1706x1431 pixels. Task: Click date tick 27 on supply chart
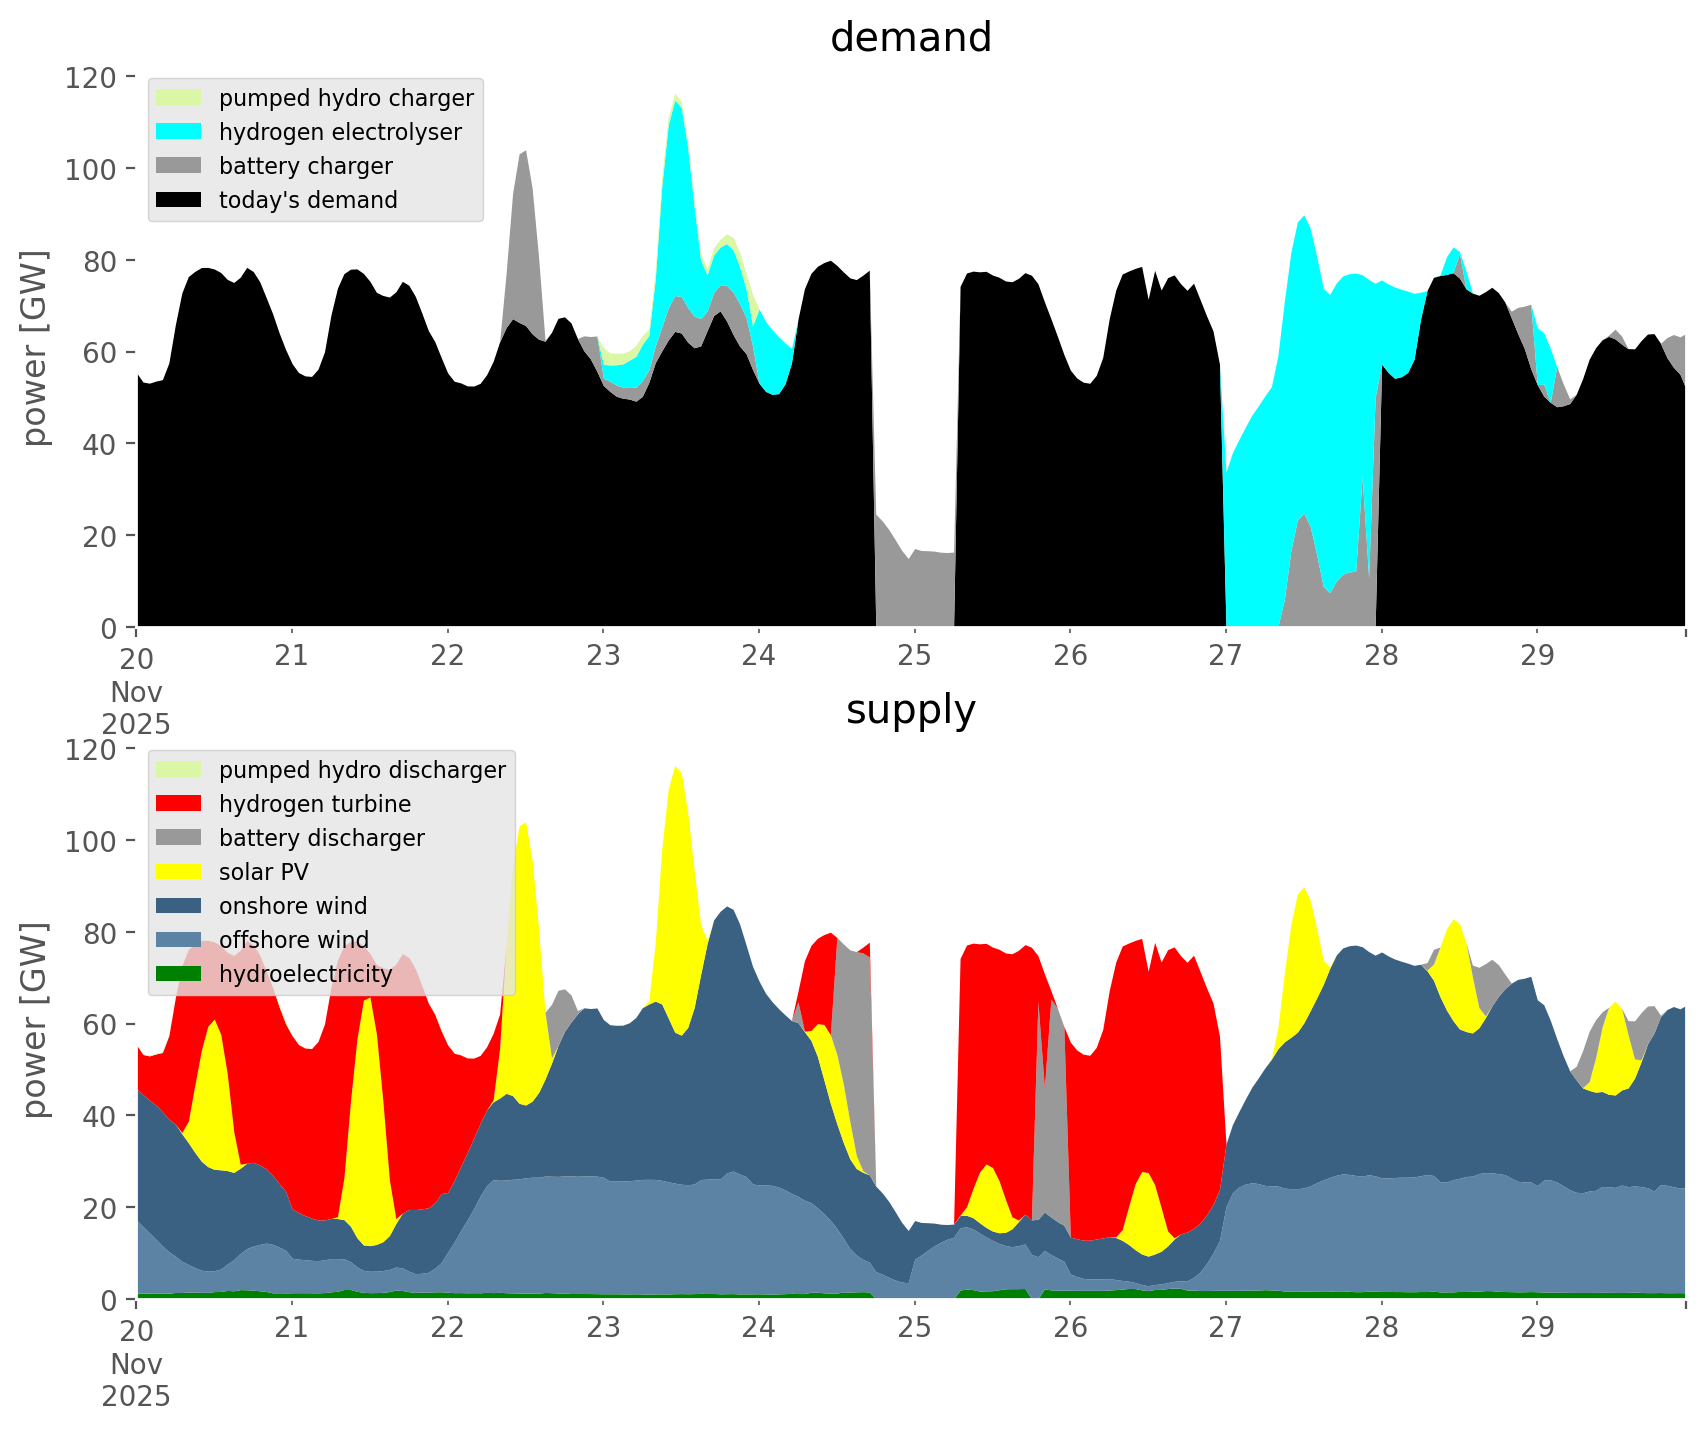pos(1225,1329)
